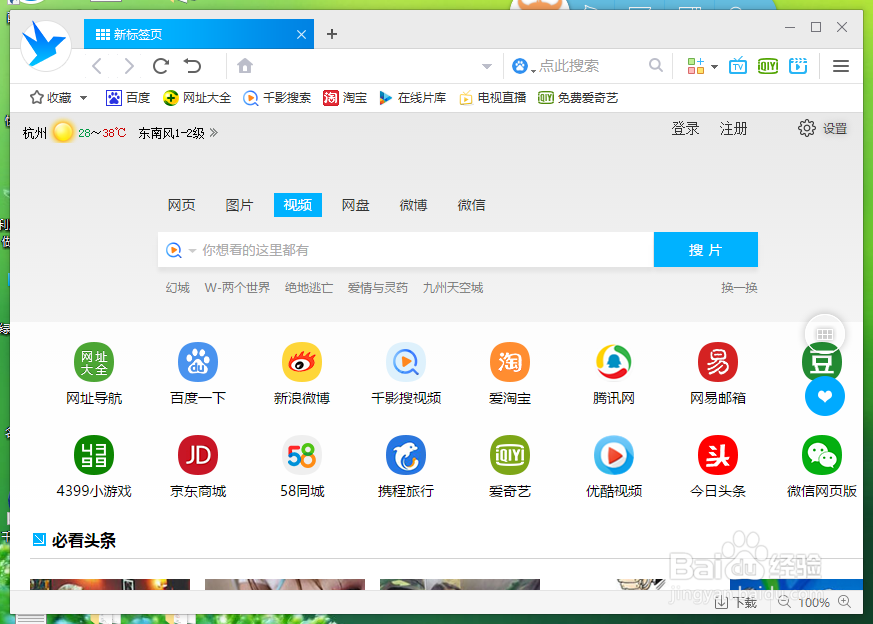The image size is (873, 624).
Task: Open the home page icon
Action: tap(245, 66)
